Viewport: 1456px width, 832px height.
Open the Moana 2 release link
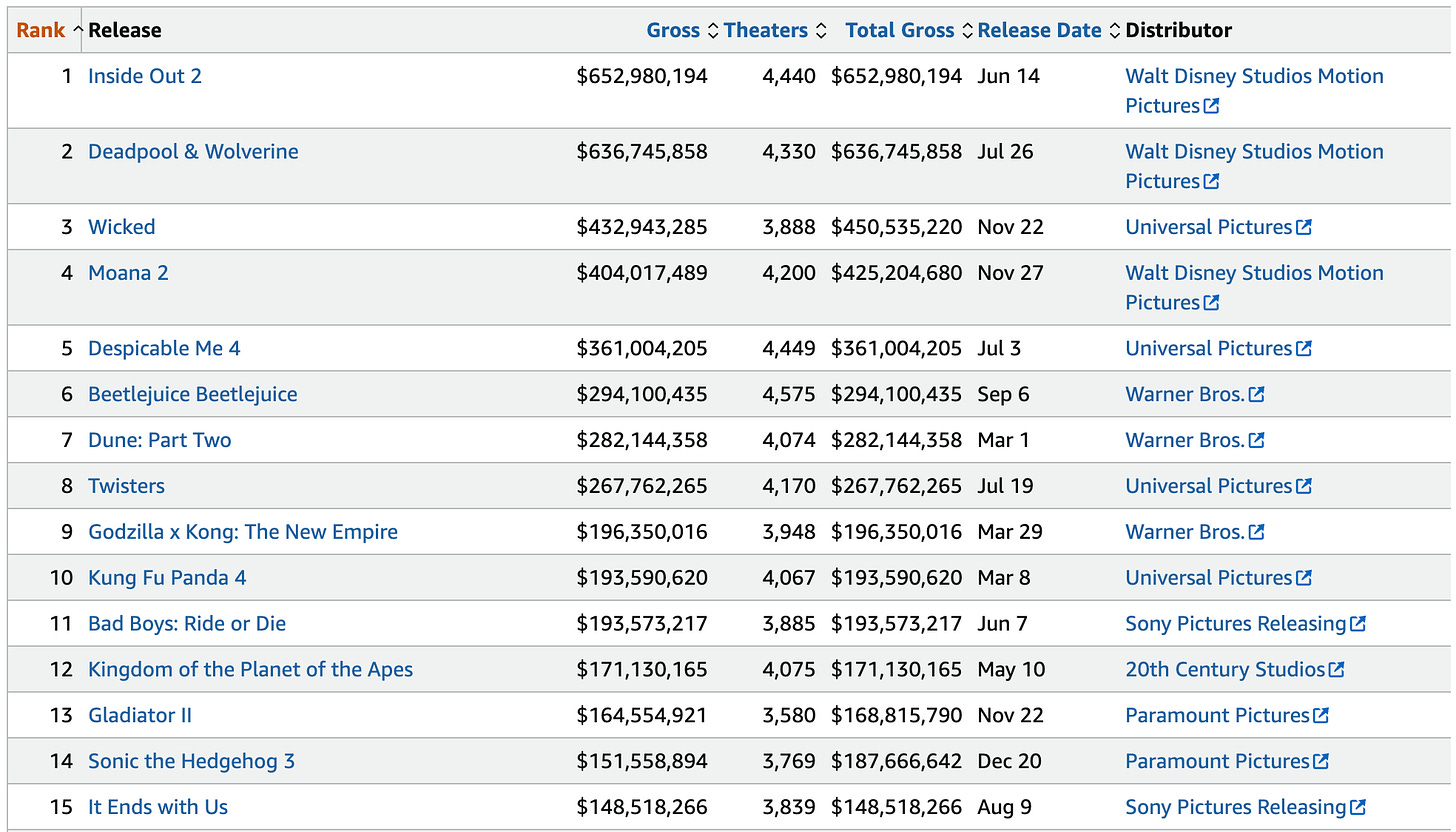tap(128, 273)
